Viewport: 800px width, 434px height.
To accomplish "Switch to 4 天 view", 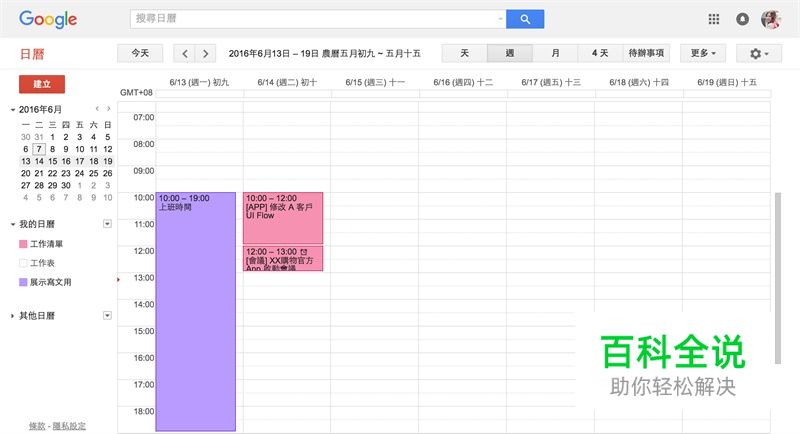I will (x=600, y=54).
